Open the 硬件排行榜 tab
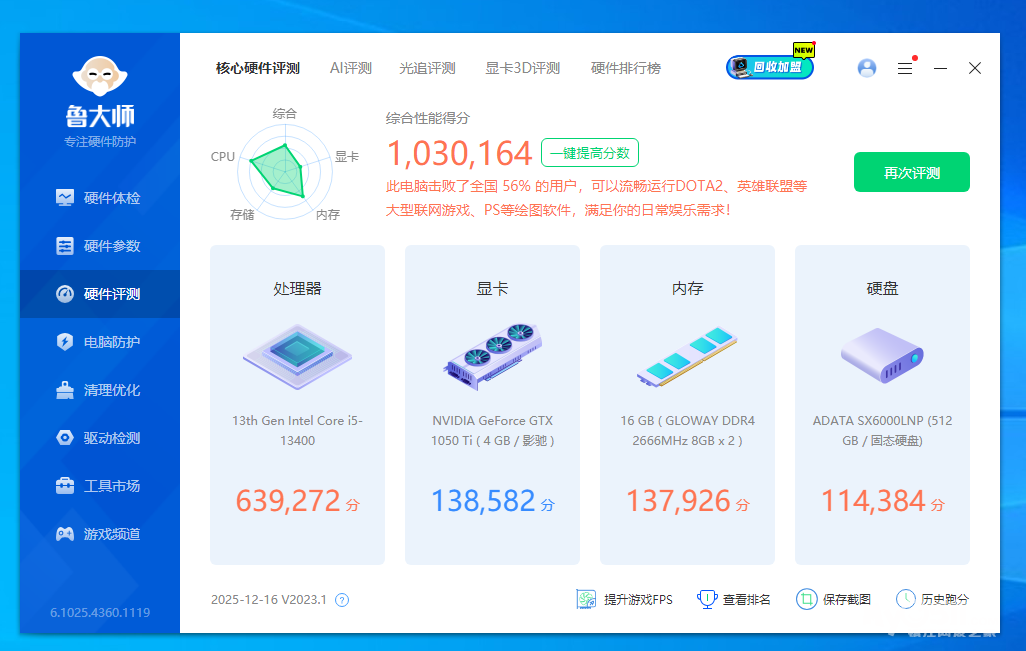Image resolution: width=1026 pixels, height=651 pixels. point(625,68)
